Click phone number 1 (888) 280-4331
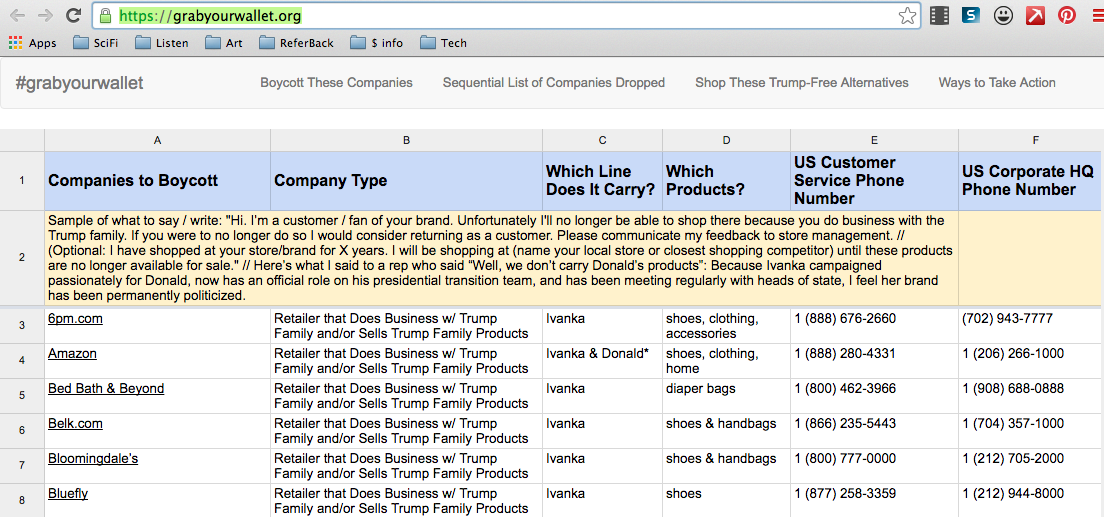 click(845, 354)
